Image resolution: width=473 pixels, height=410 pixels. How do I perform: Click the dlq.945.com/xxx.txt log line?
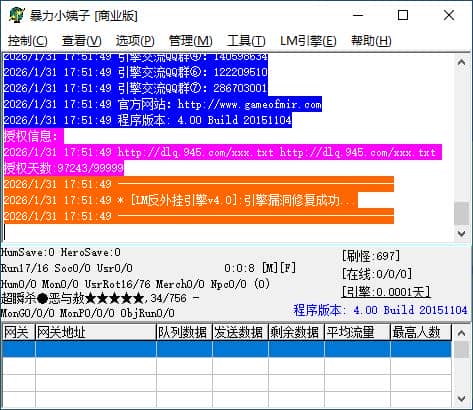(x=223, y=152)
